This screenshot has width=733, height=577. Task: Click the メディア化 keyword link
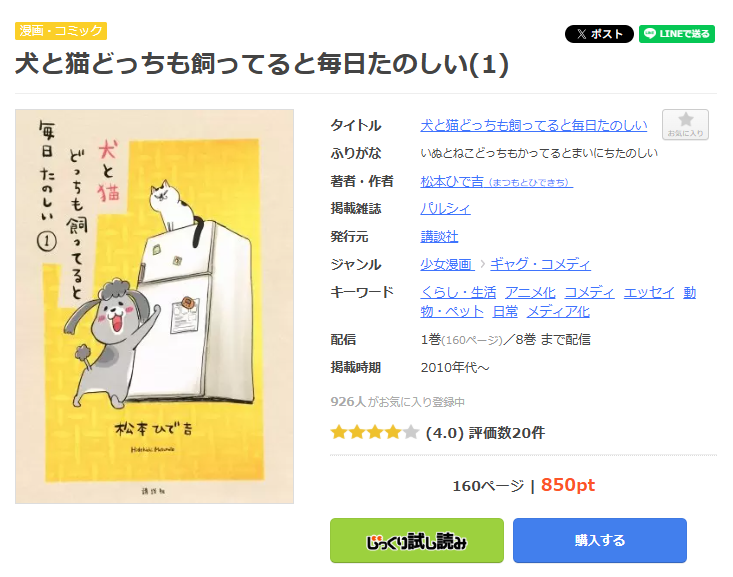point(558,311)
